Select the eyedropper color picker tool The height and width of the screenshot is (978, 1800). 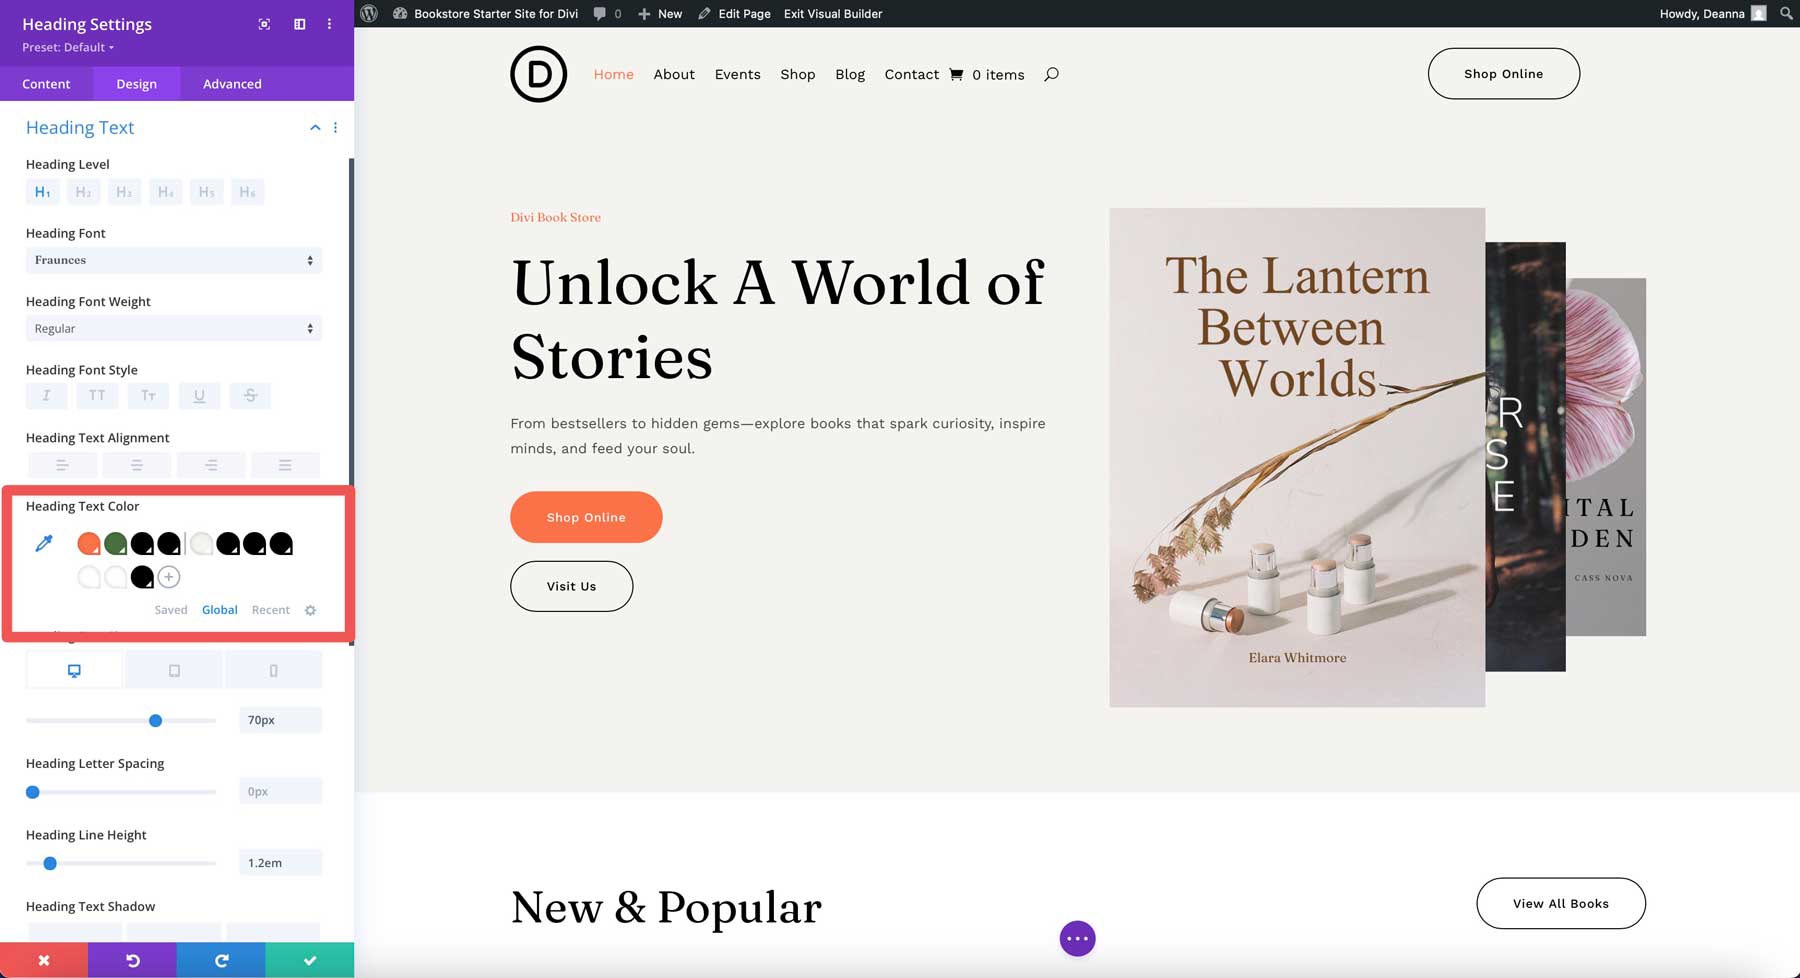click(43, 543)
